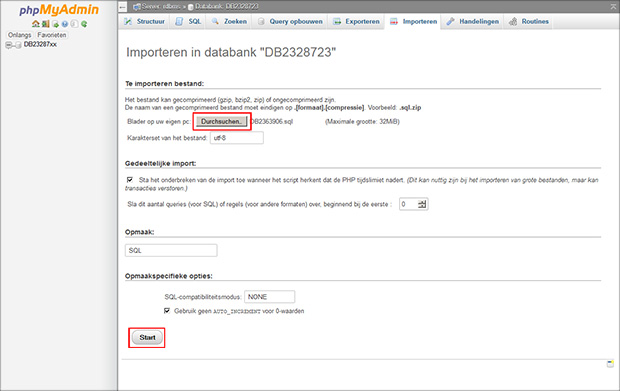Click the database icon beside DB23287xx

pyautogui.click(x=18, y=45)
